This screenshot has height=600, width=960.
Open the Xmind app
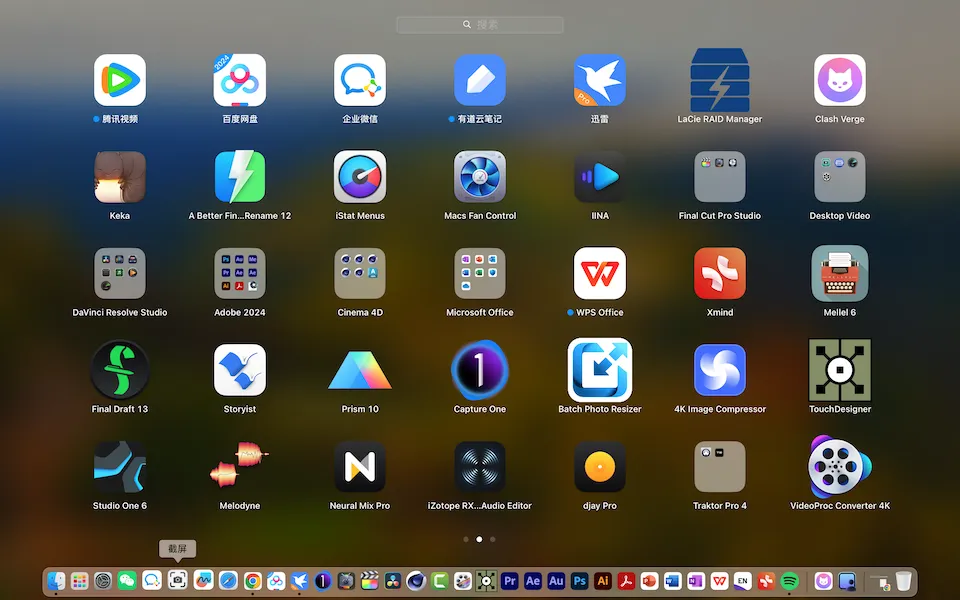[720, 274]
